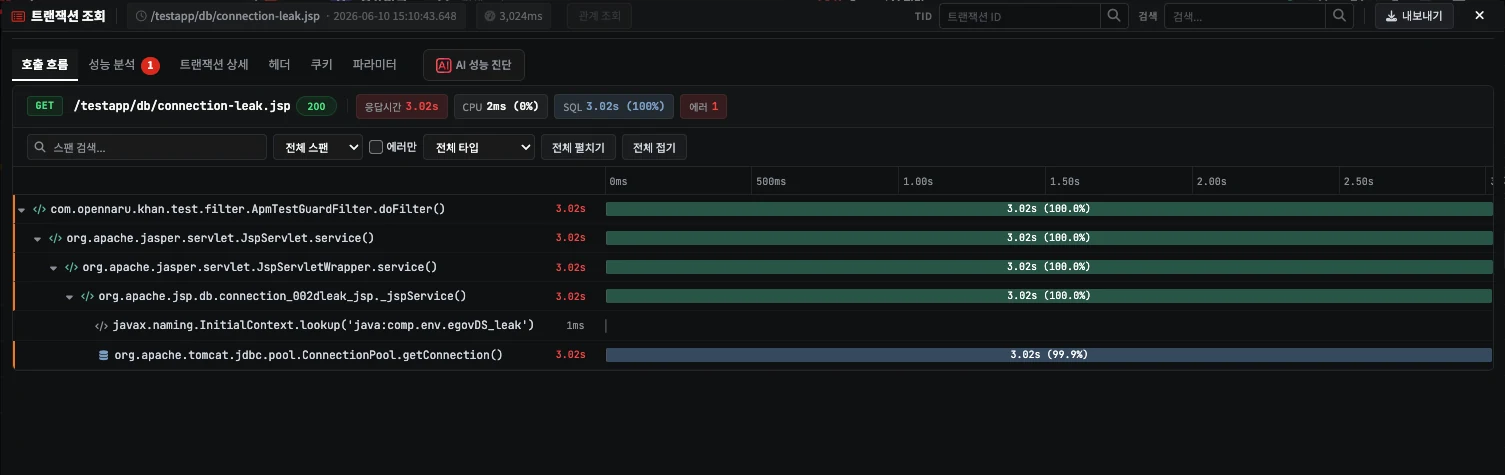This screenshot has width=1505, height=475.
Task: Click the 200 status code badge
Action: (316, 106)
